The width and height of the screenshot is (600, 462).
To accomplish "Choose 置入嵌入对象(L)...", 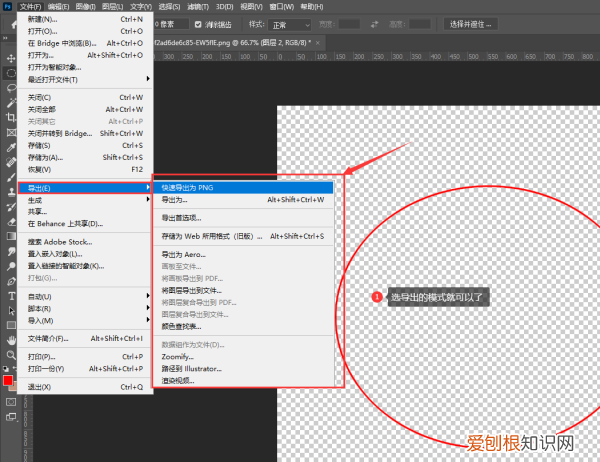I will [85, 254].
